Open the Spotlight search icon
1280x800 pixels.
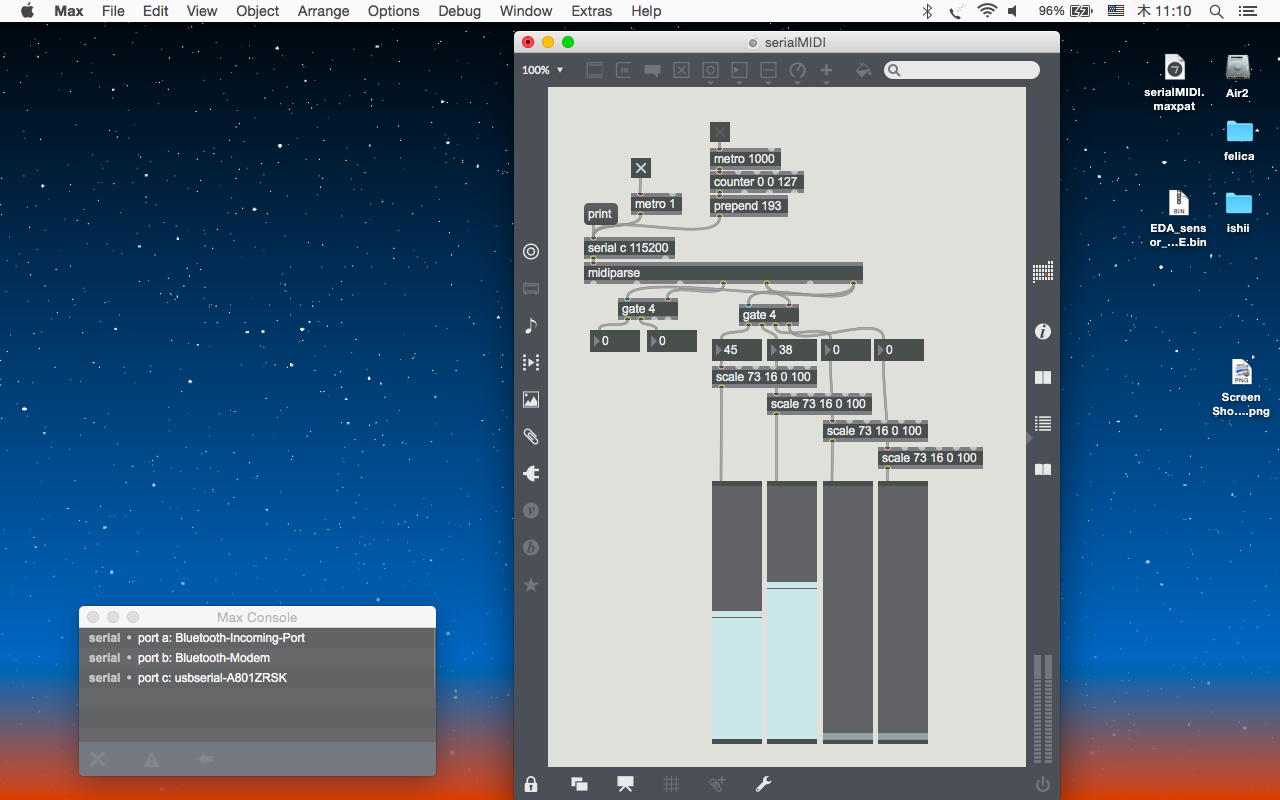[x=1216, y=11]
